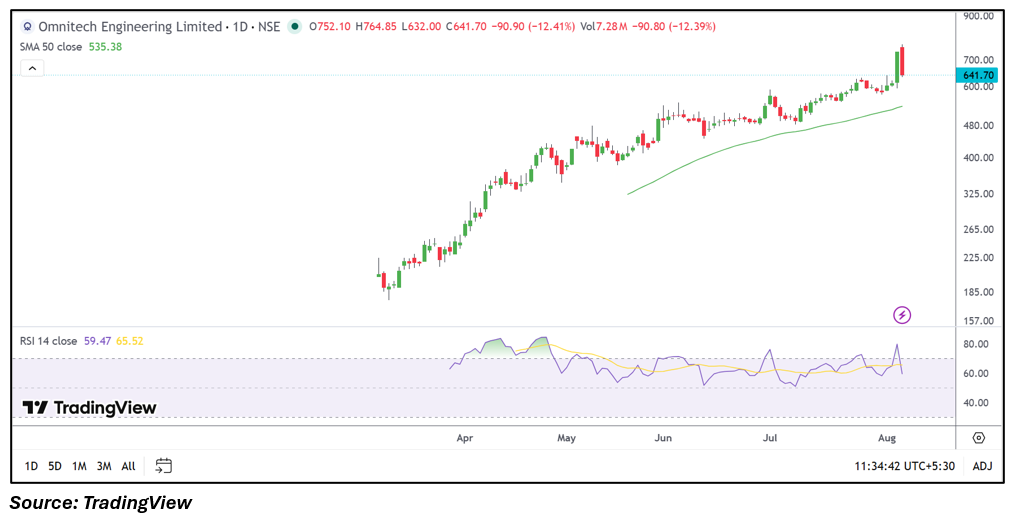Select the 5D time range
Viewport: 1027px width, 517px height.
coord(55,467)
